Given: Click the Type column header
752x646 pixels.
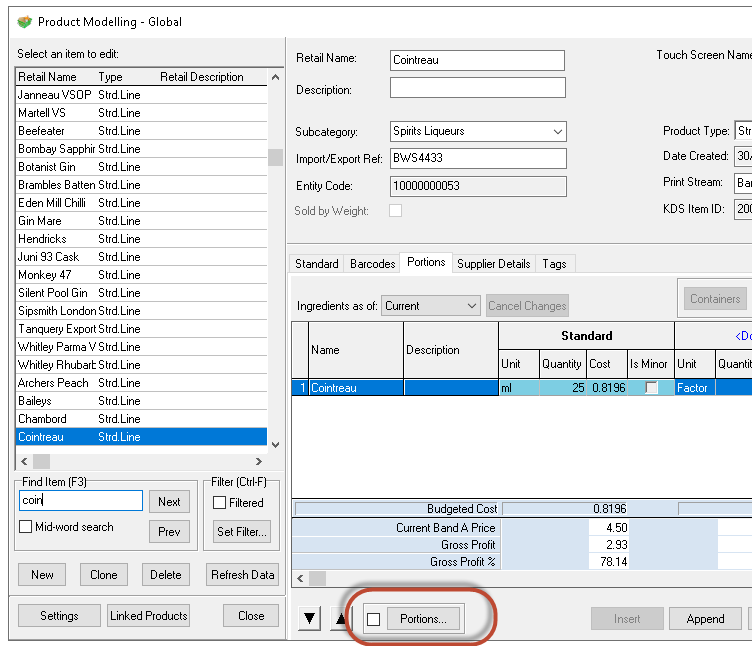Looking at the screenshot, I should [x=127, y=77].
